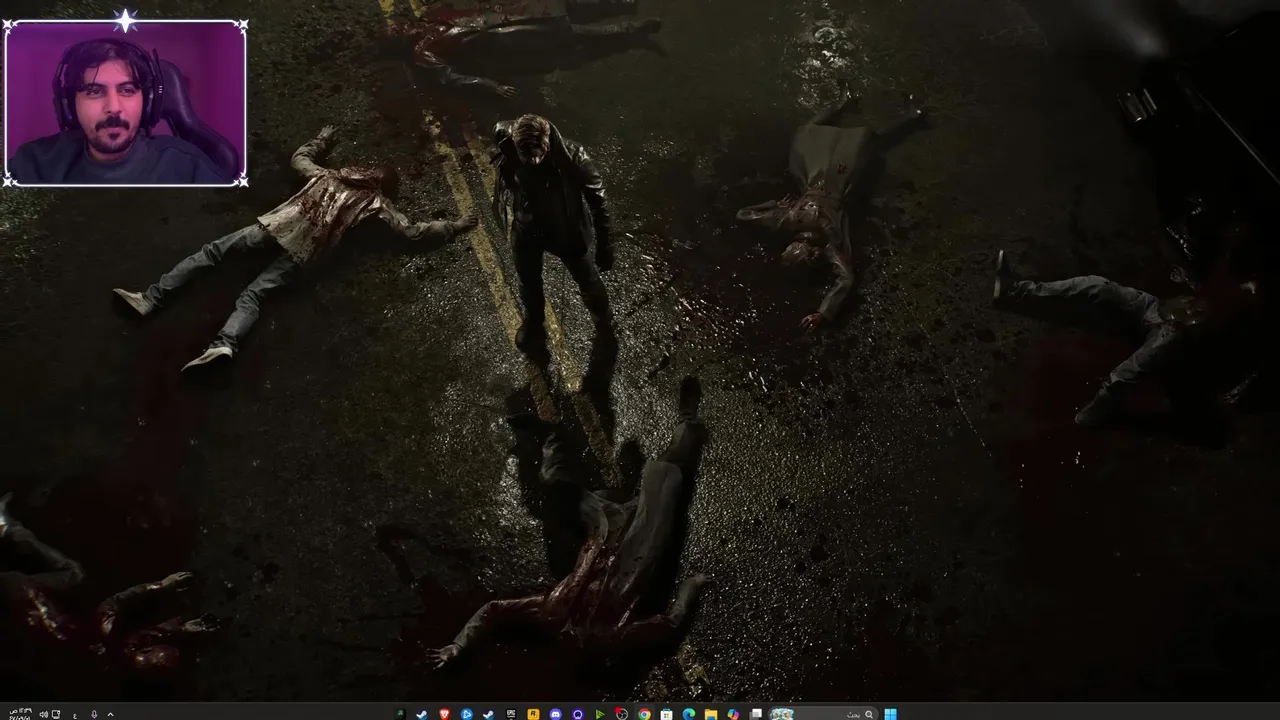
Task: Open Microsoft Store from the taskbar
Action: pos(667,714)
